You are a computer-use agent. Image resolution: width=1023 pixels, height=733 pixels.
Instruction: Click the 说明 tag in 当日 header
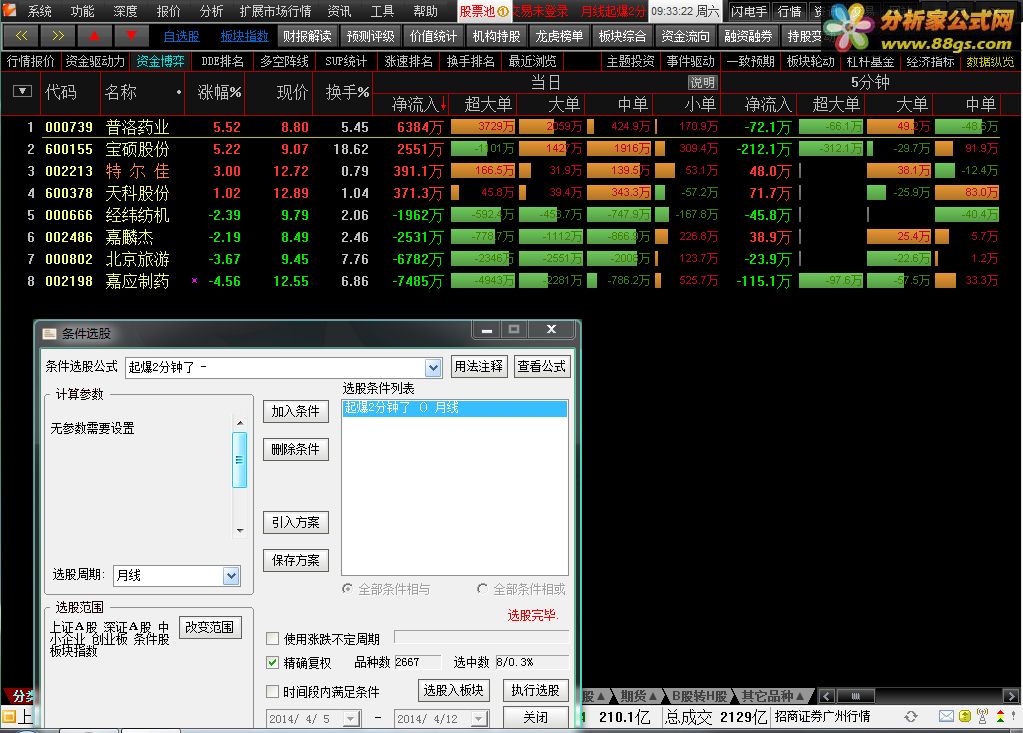click(702, 83)
